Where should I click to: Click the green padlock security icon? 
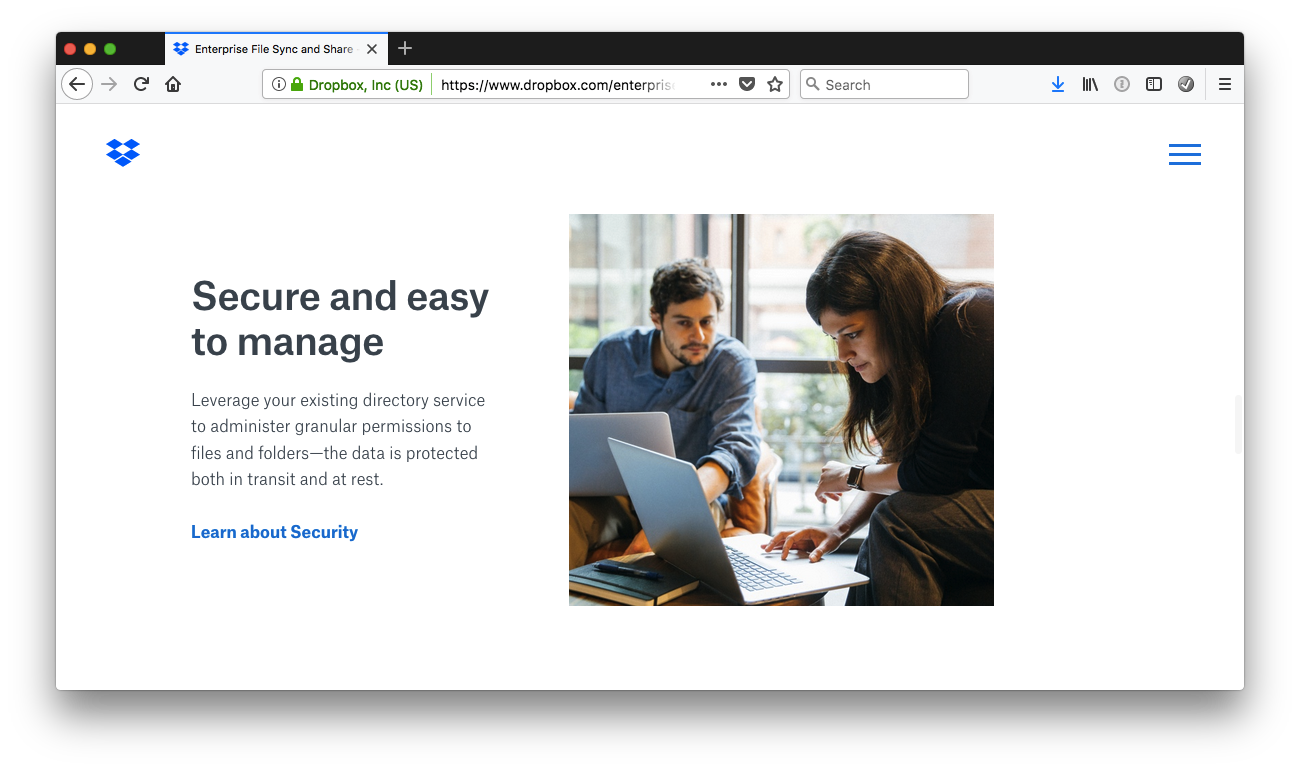(x=297, y=85)
